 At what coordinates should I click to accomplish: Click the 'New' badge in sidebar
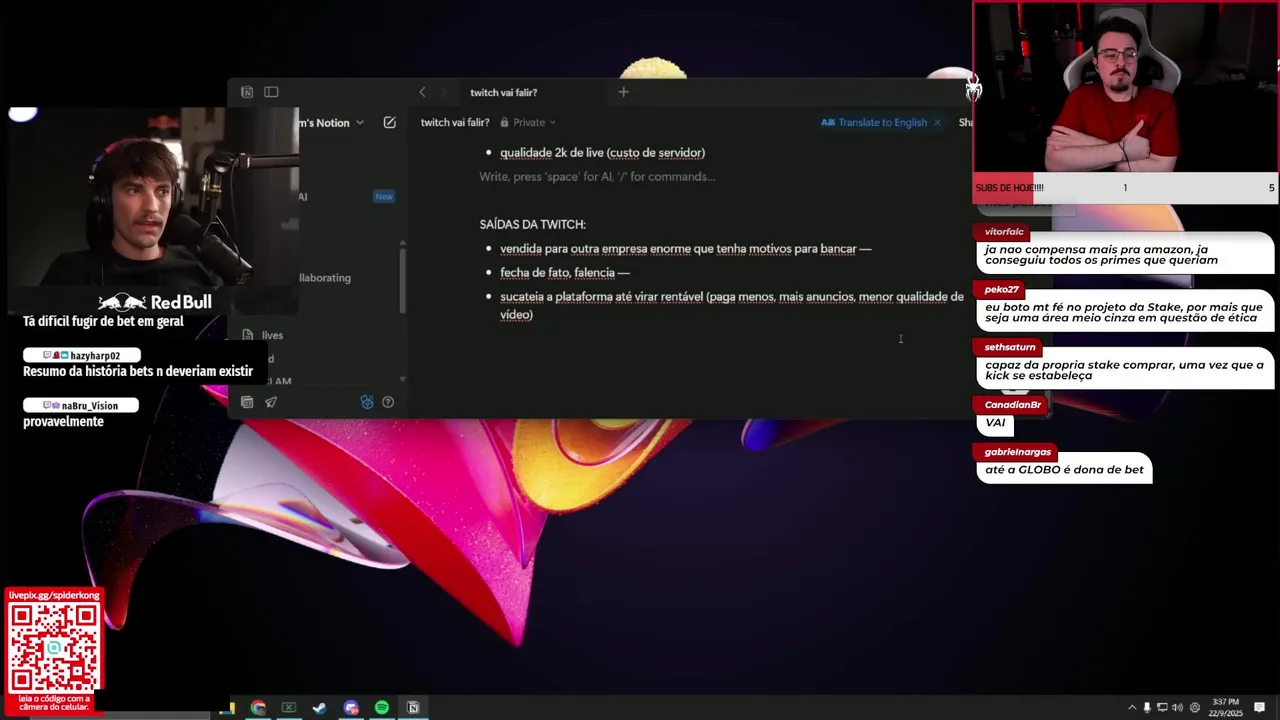(384, 197)
